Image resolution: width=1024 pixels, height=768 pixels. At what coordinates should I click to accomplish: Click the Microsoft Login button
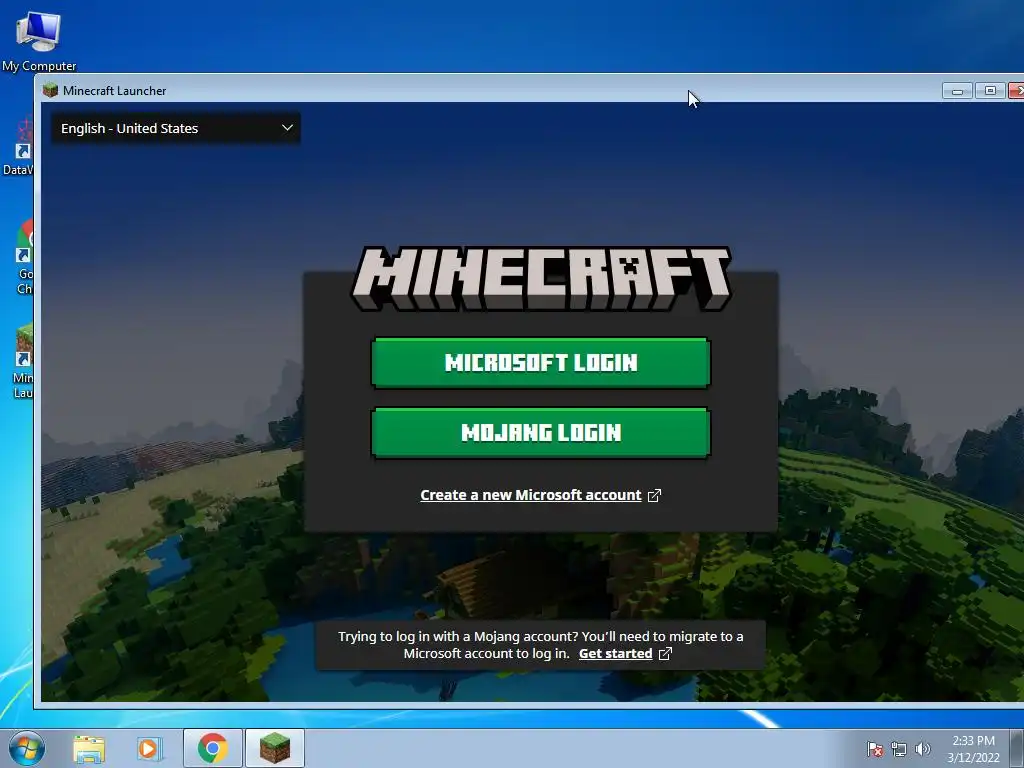tap(541, 362)
